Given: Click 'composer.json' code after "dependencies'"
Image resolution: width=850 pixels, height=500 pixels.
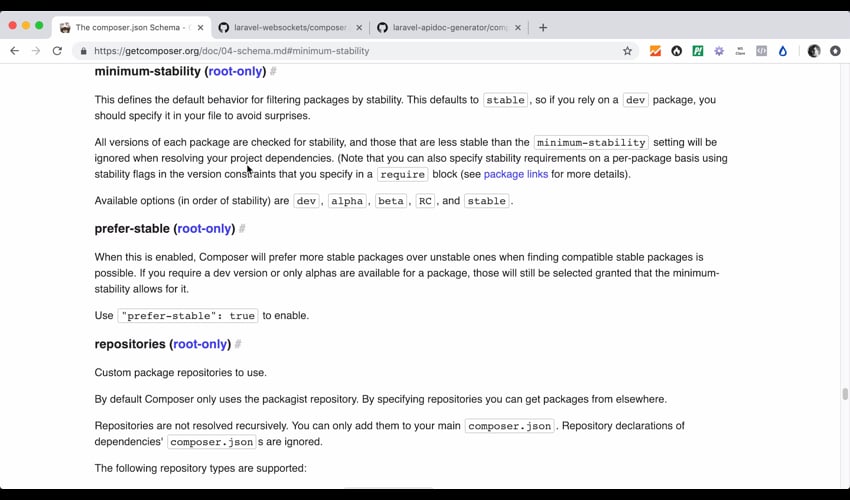Looking at the screenshot, I should click(x=211, y=441).
